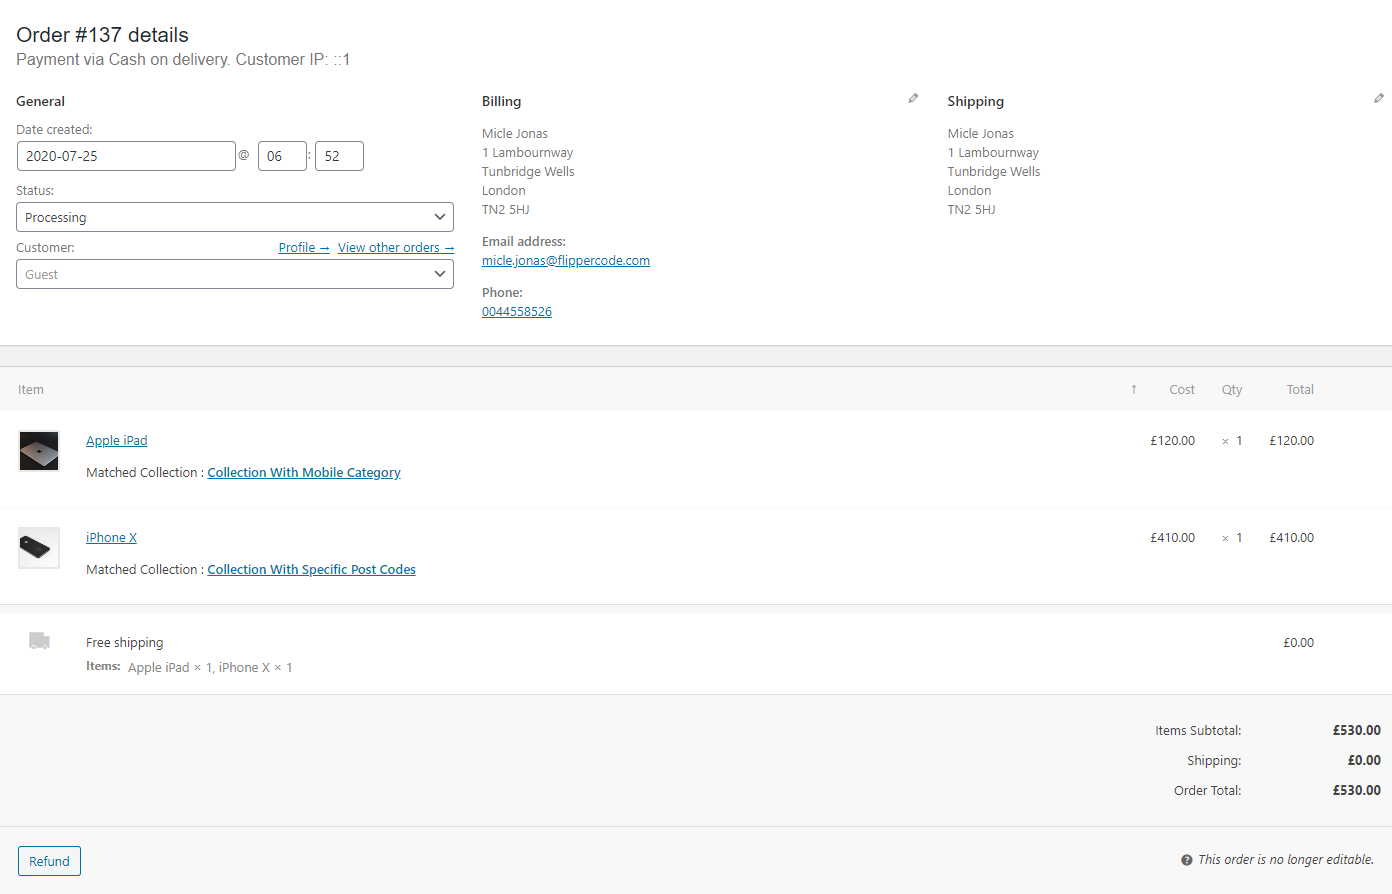Click Free shipping £0.00 amount
Viewport: 1392px width, 894px height.
tap(1298, 643)
